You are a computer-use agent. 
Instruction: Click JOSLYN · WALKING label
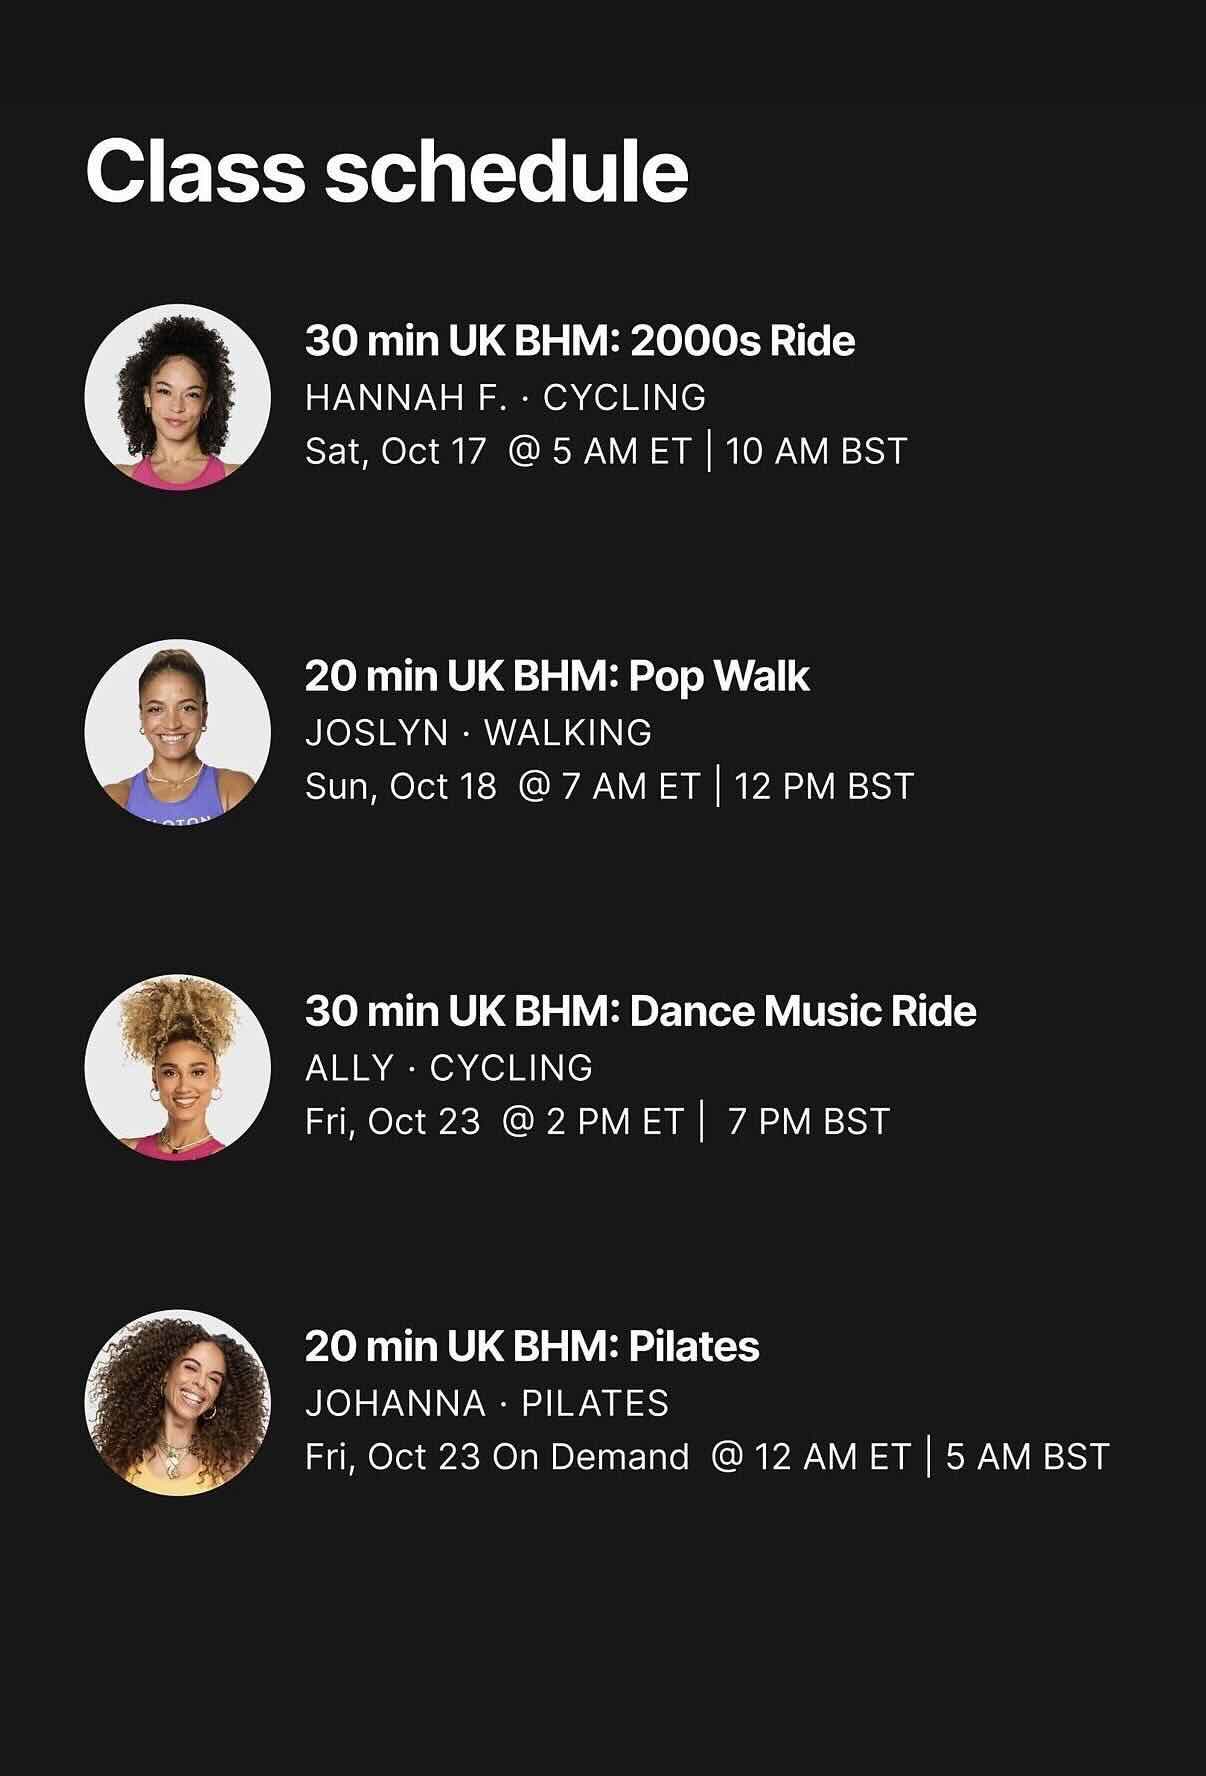pos(479,732)
